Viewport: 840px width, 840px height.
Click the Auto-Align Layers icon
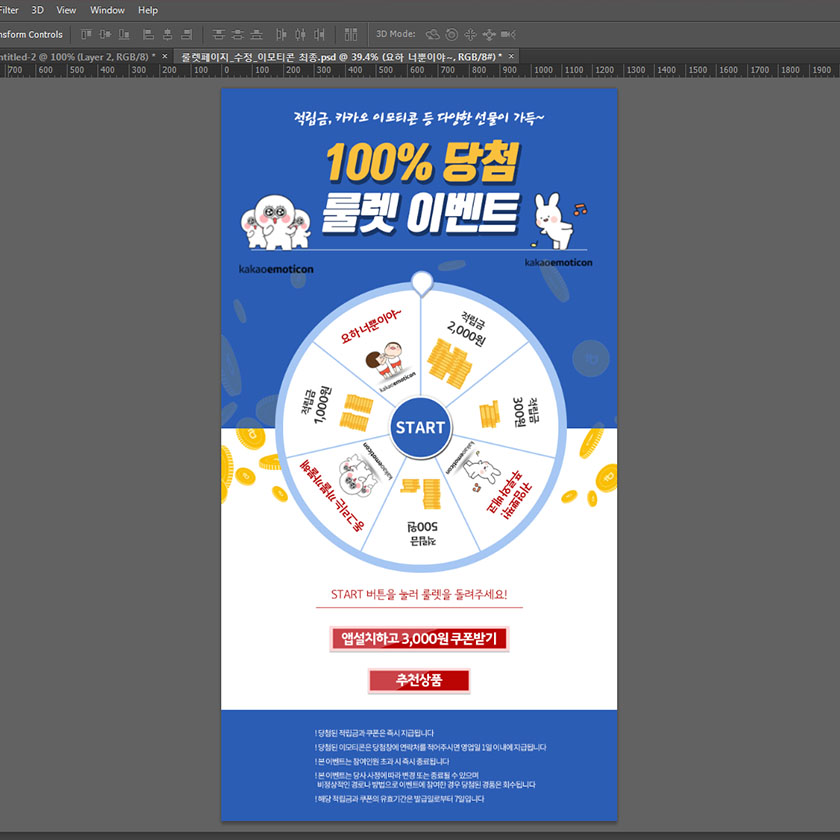351,34
